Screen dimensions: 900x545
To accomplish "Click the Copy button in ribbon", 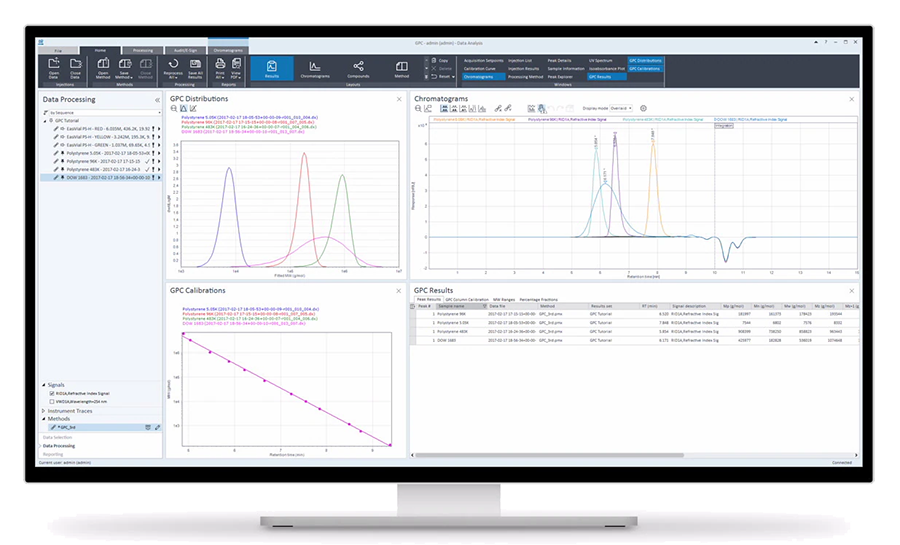I will (x=442, y=60).
